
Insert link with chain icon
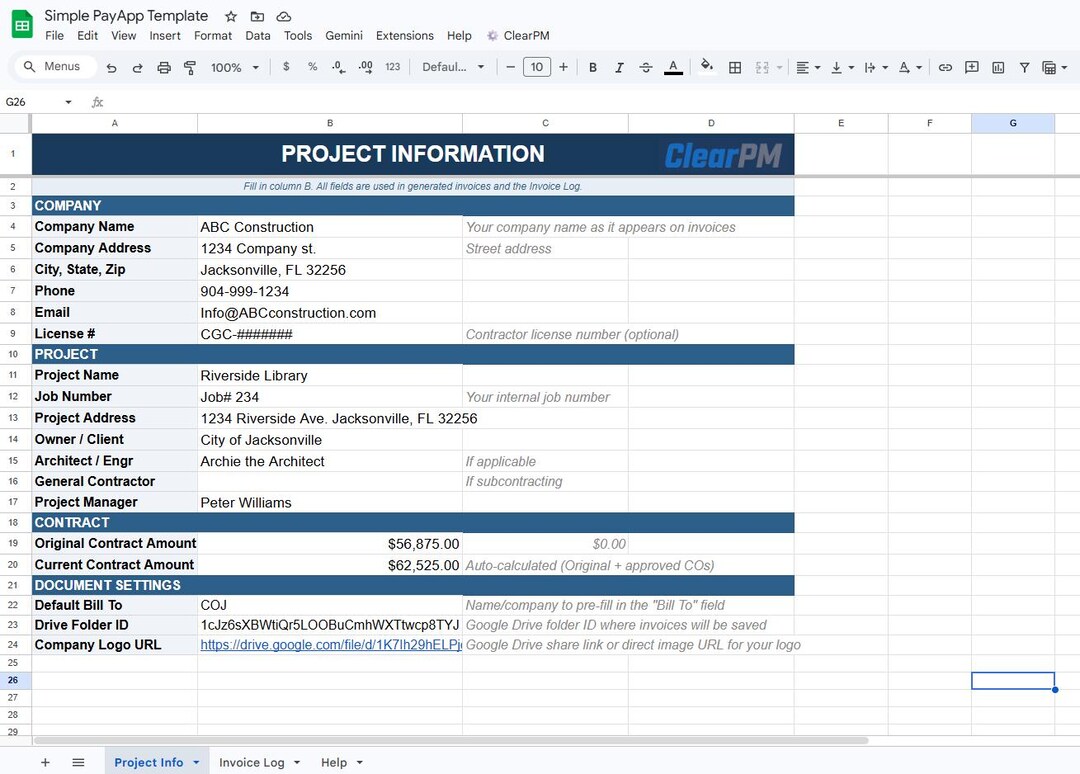[945, 67]
